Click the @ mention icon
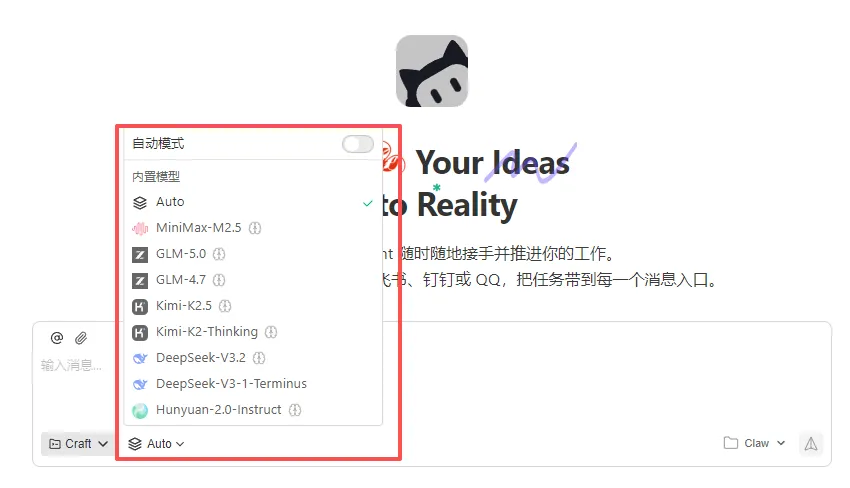 [x=56, y=338]
